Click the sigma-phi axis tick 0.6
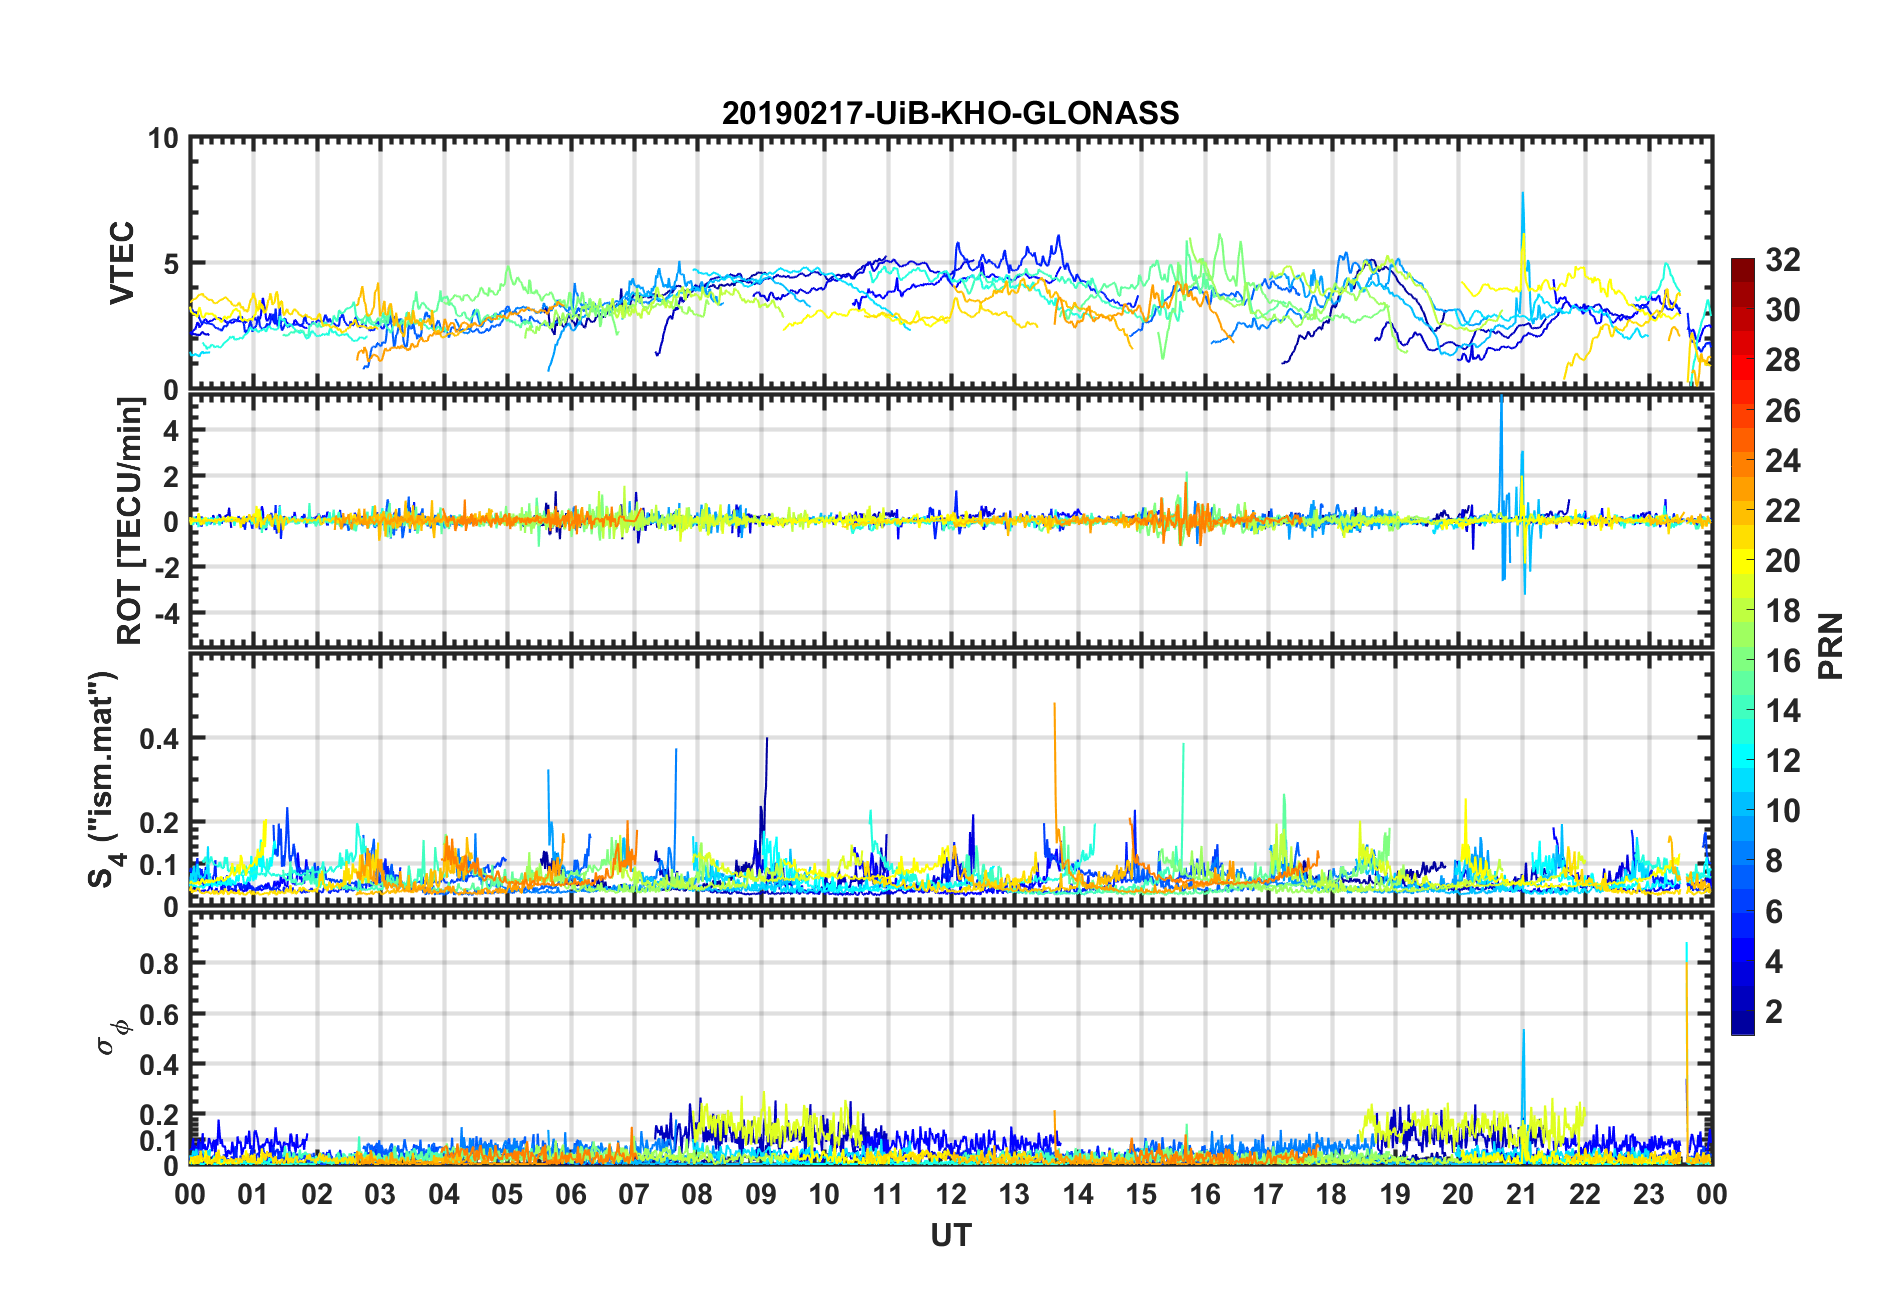Image resolution: width=1902 pixels, height=1292 pixels. click(157, 1014)
